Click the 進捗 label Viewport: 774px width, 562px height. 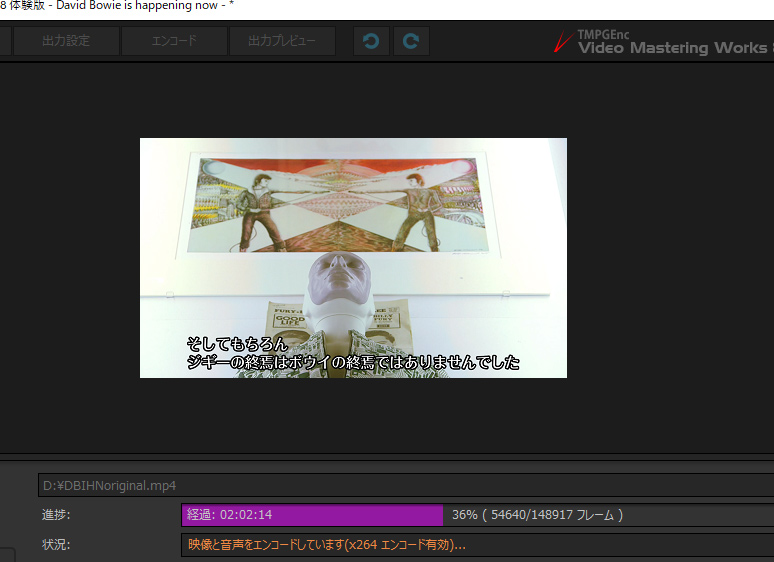point(56,515)
